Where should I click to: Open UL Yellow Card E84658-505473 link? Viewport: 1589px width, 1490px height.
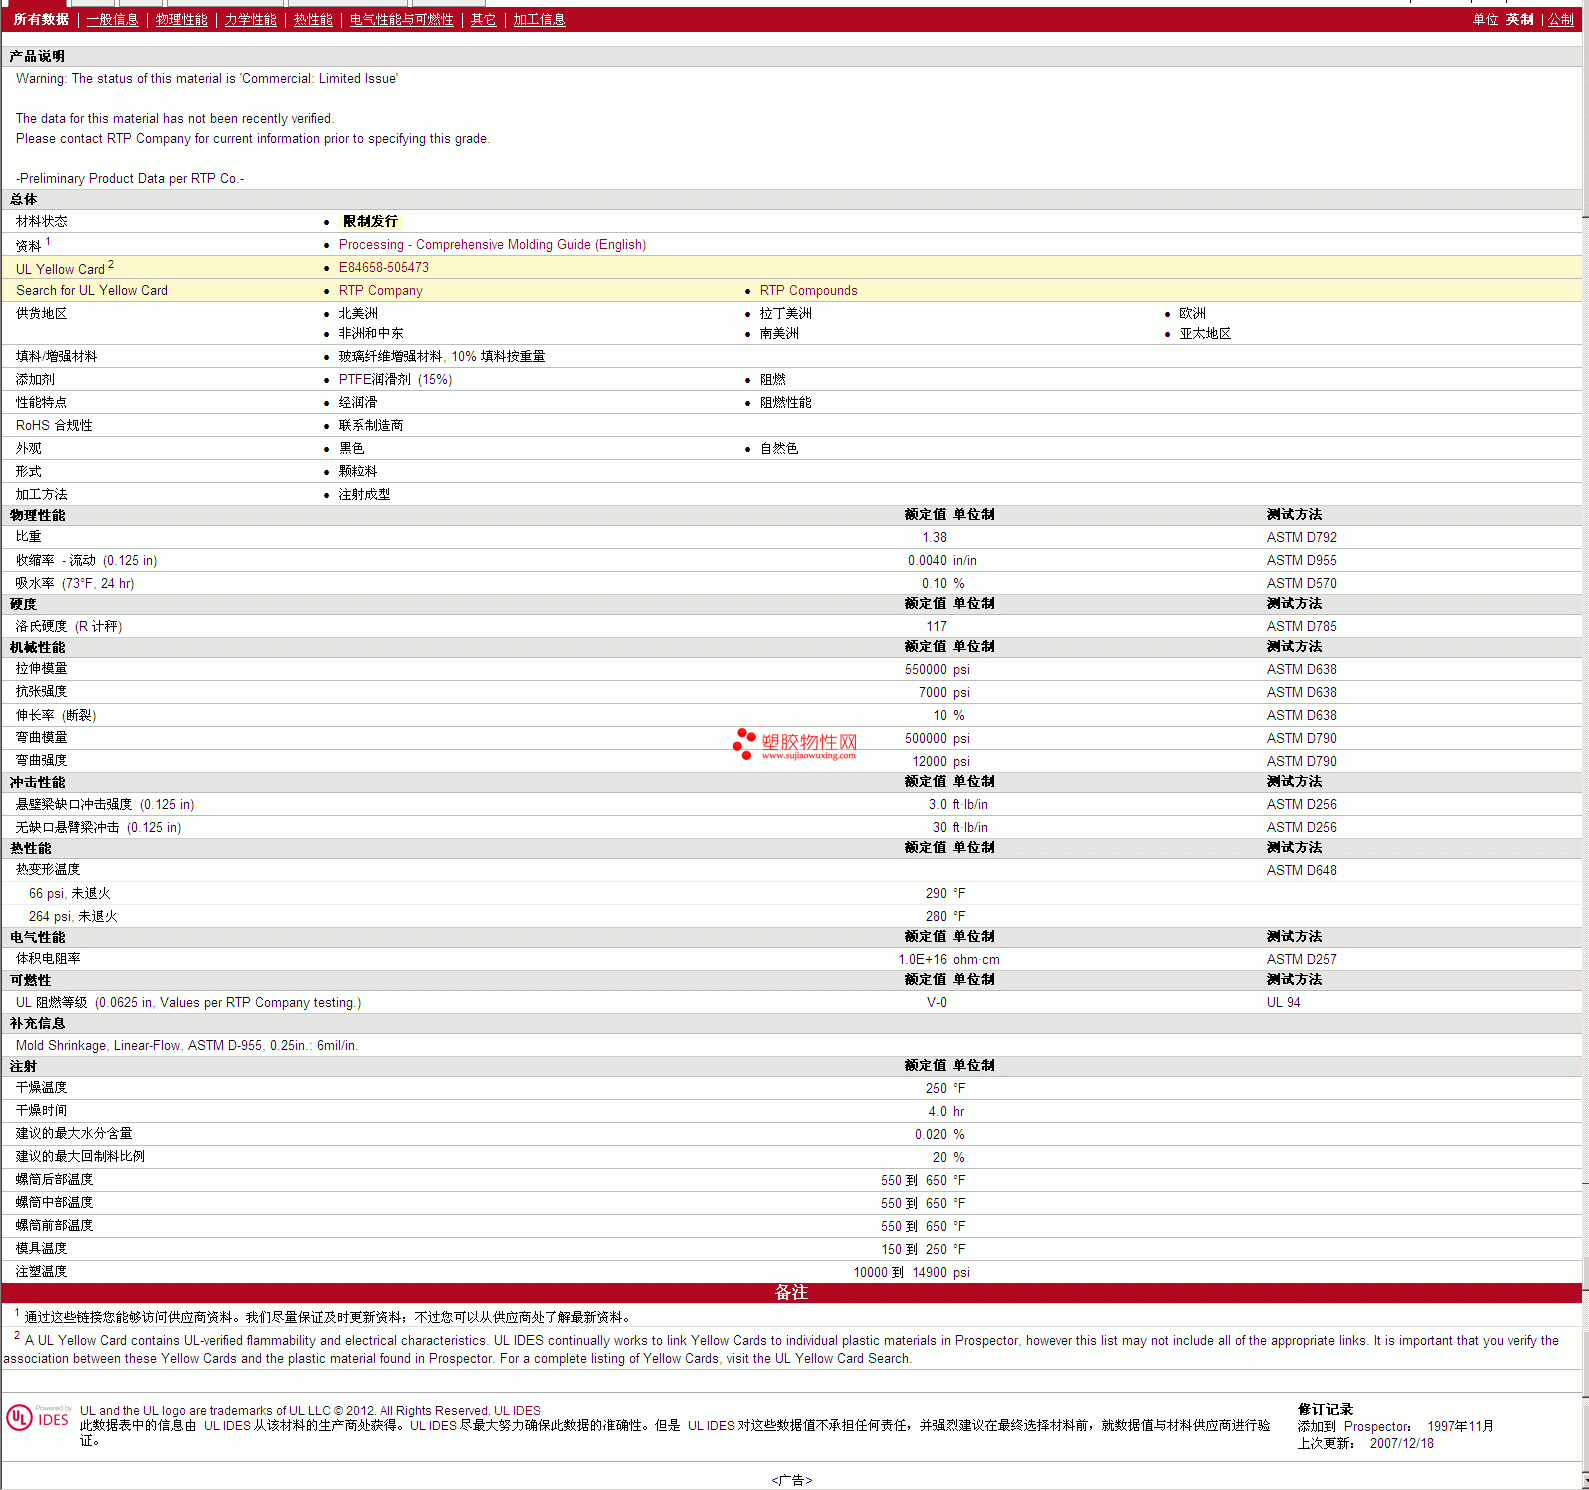click(x=383, y=268)
